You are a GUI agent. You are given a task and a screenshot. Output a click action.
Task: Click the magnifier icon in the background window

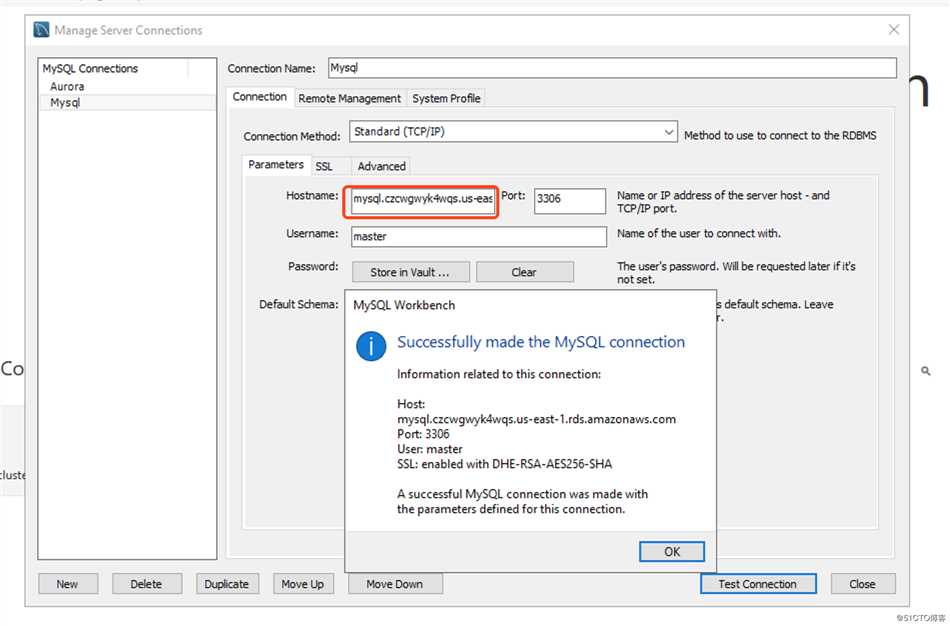tap(926, 370)
